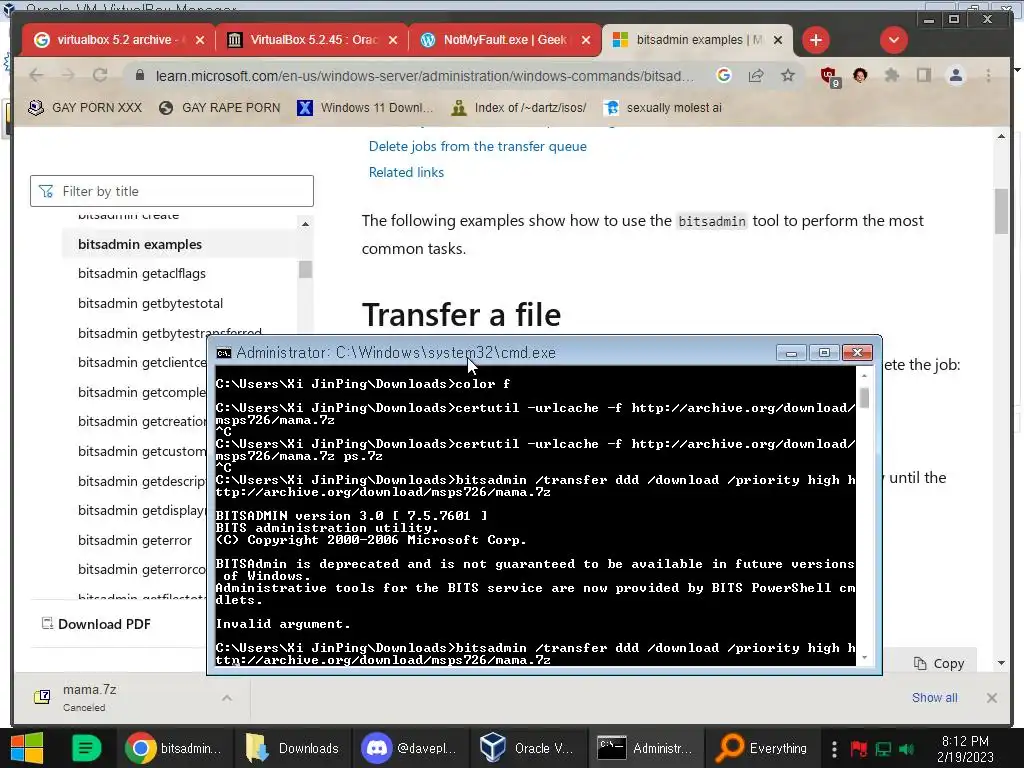Click the forward navigation arrow

(68, 75)
